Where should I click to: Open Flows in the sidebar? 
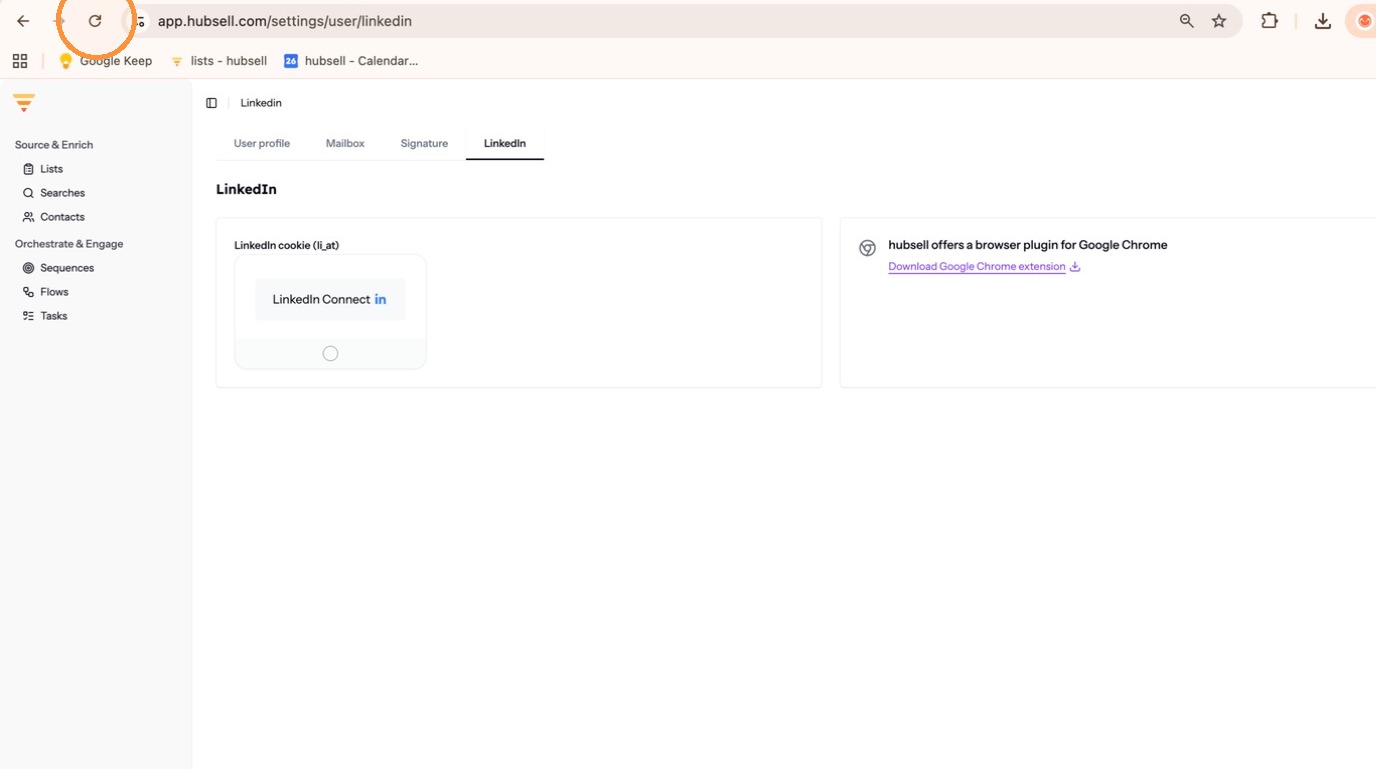coord(46,292)
